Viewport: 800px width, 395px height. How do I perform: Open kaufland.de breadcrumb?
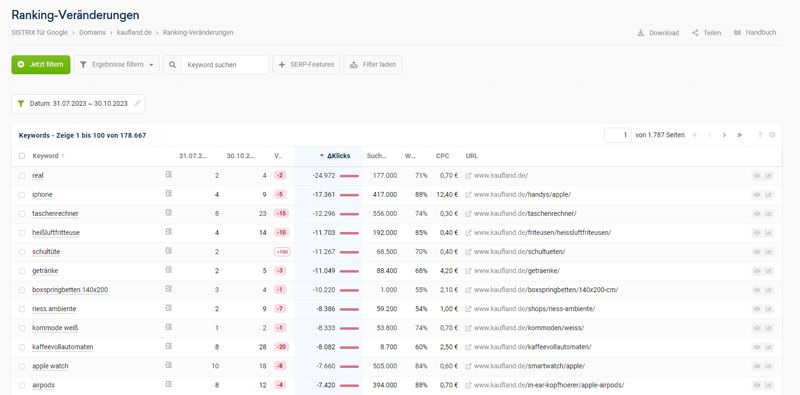tap(134, 32)
